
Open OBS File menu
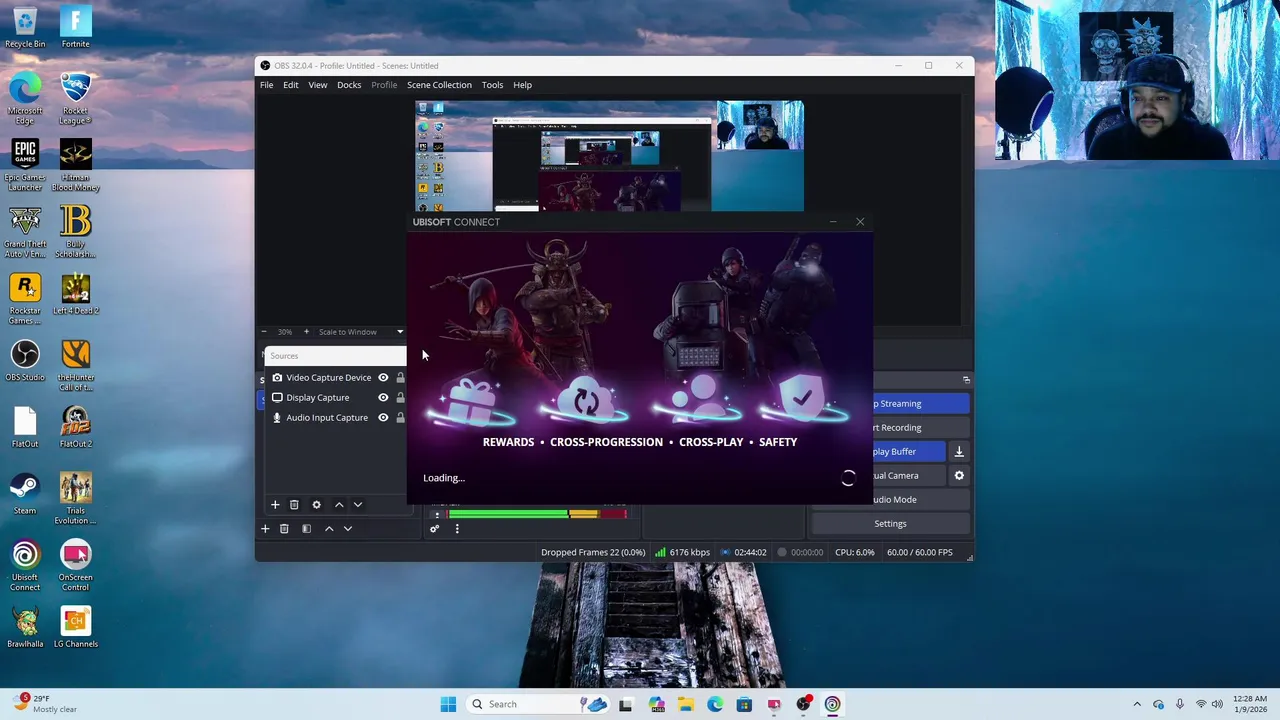[x=267, y=85]
